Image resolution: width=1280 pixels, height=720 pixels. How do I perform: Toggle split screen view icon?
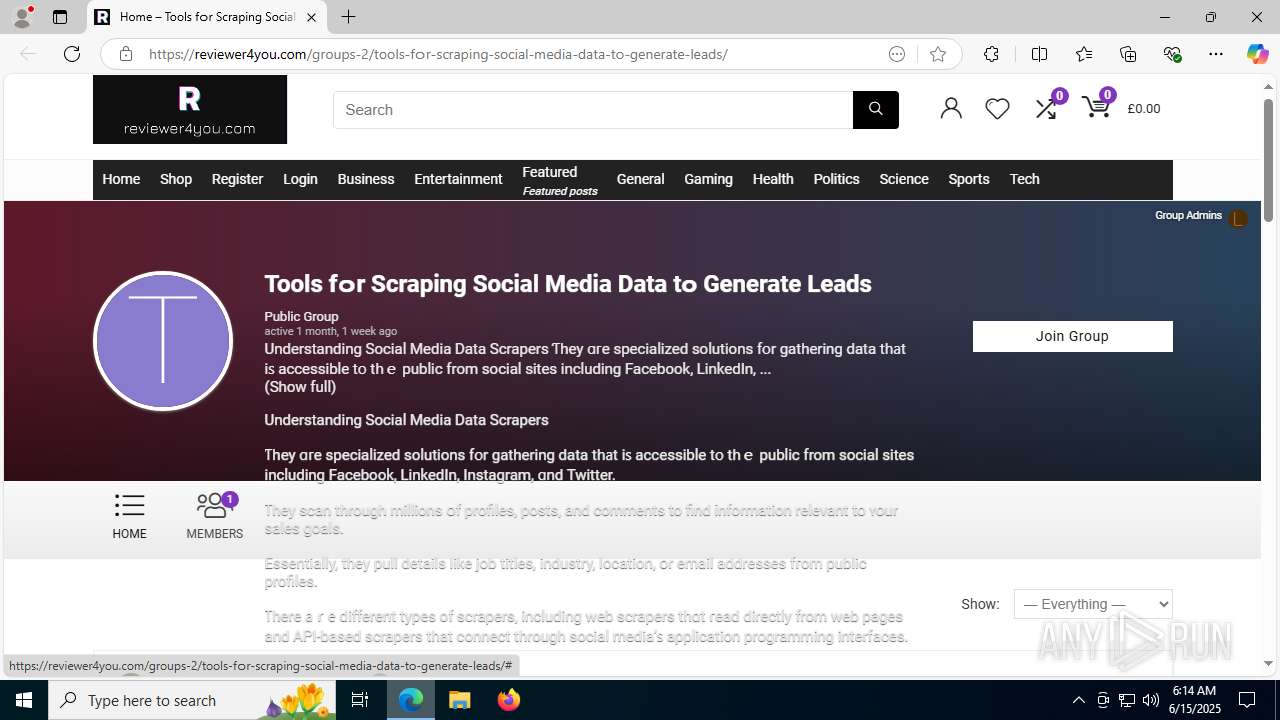pos(1039,54)
